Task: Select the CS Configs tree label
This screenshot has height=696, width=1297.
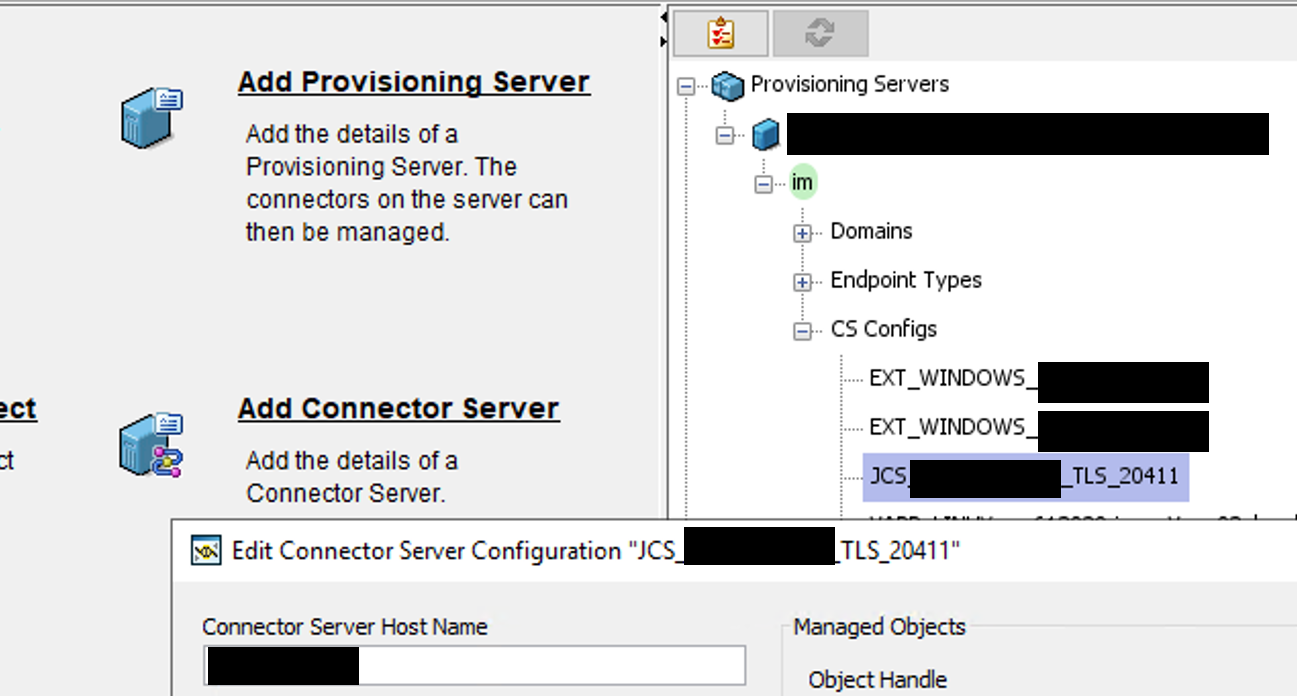Action: (x=883, y=329)
